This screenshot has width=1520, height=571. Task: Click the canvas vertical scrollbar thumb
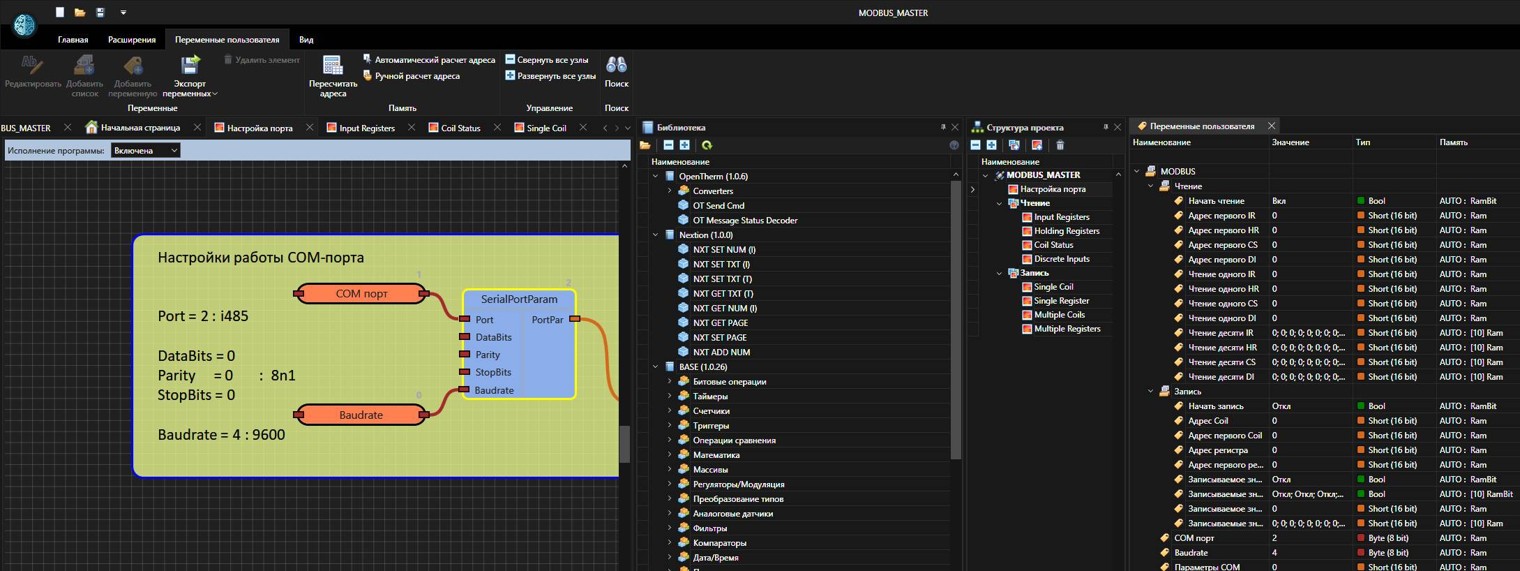[x=625, y=444]
